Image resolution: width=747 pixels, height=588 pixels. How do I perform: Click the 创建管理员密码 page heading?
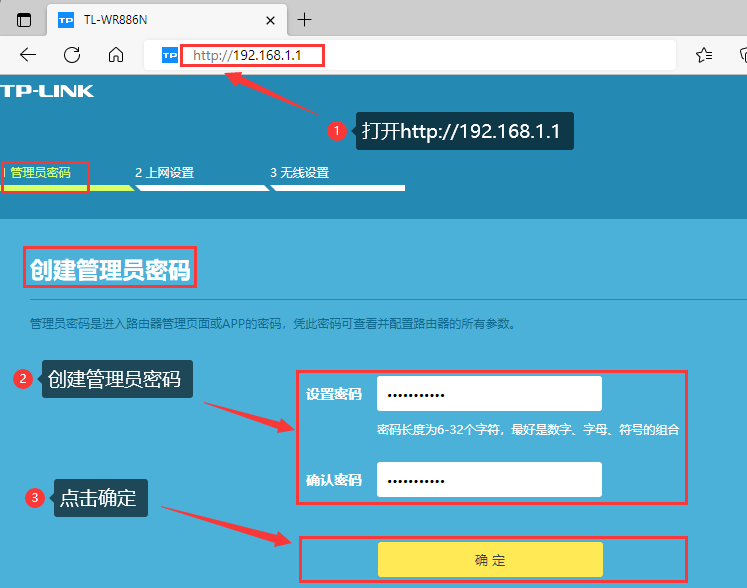point(109,269)
